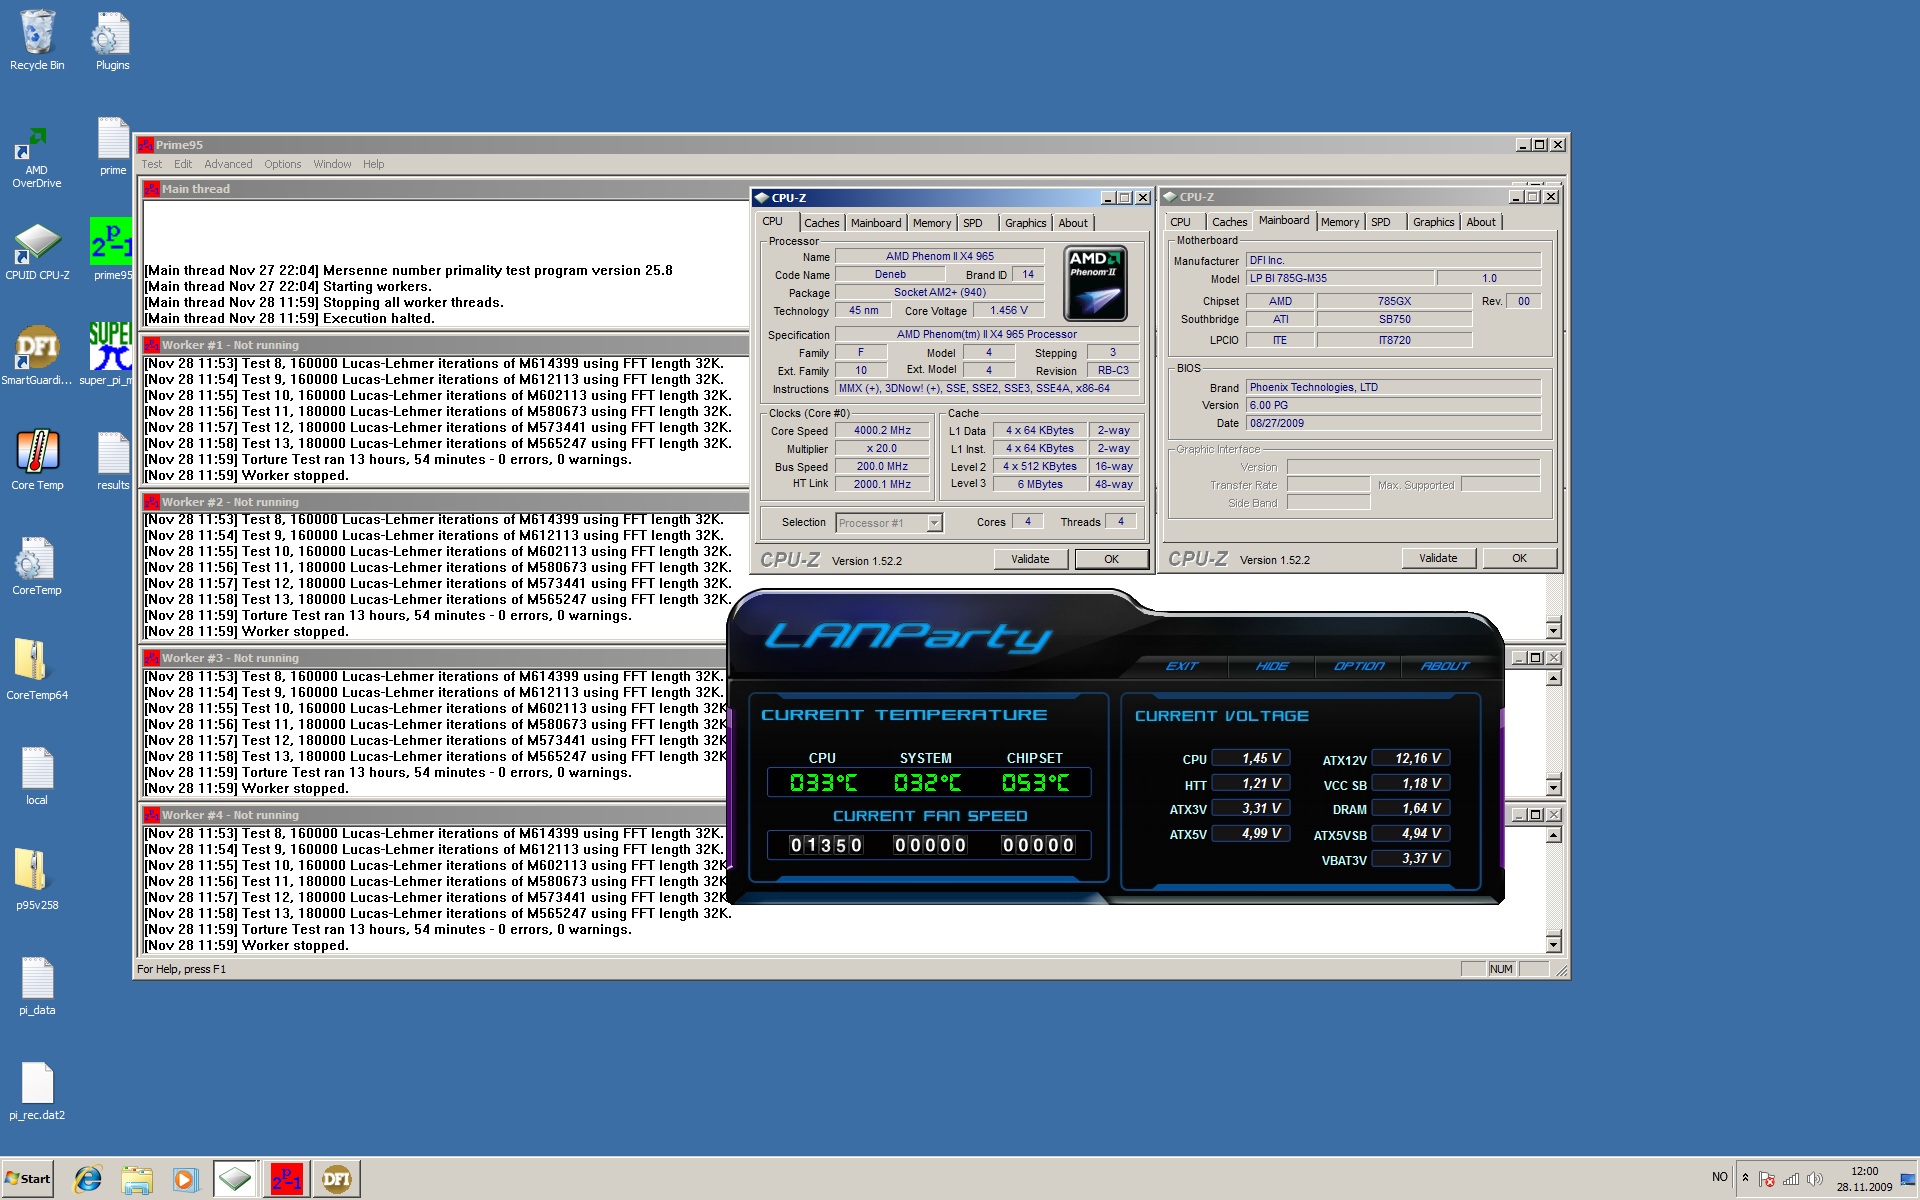Click the network signal tray icon
Screen dimensions: 1920x1200
(x=1790, y=1179)
